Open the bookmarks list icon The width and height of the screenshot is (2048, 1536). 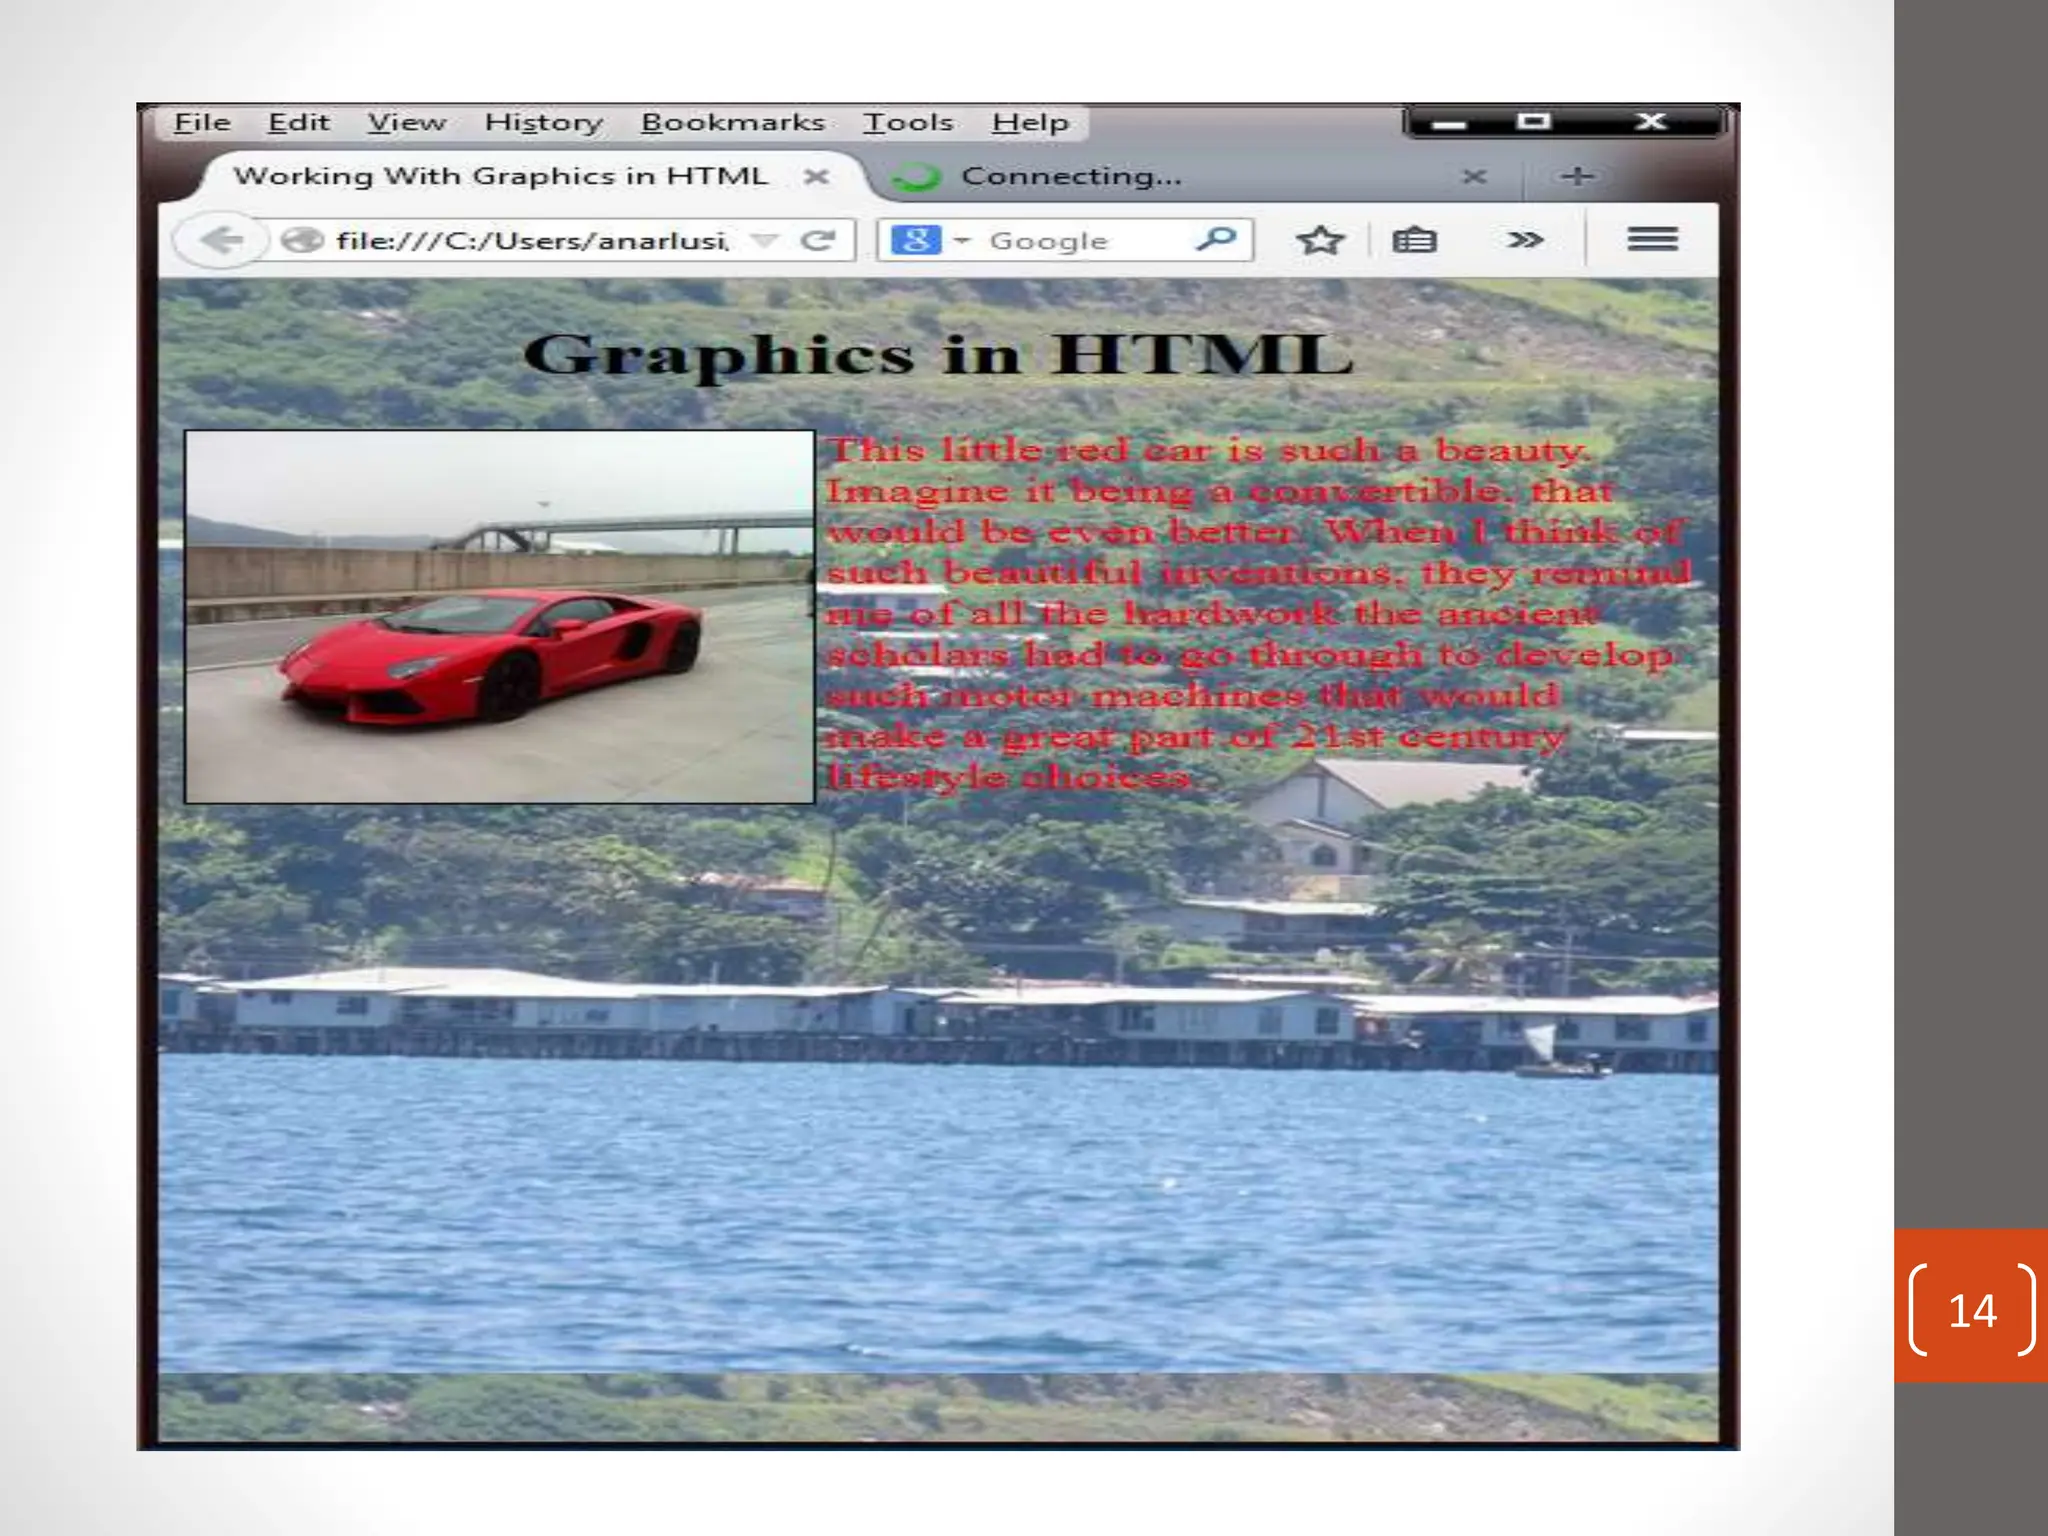click(x=1414, y=240)
